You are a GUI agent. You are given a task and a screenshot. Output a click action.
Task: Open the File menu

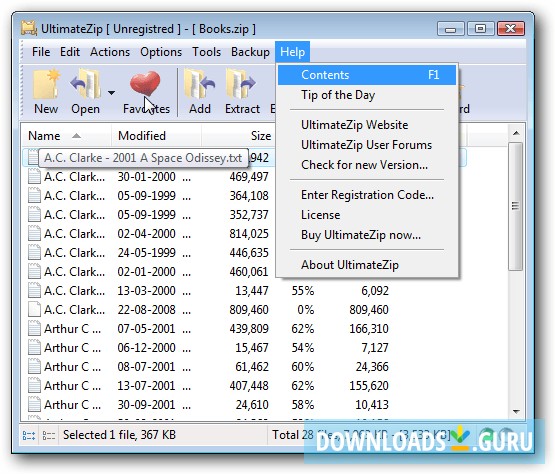pyautogui.click(x=41, y=52)
